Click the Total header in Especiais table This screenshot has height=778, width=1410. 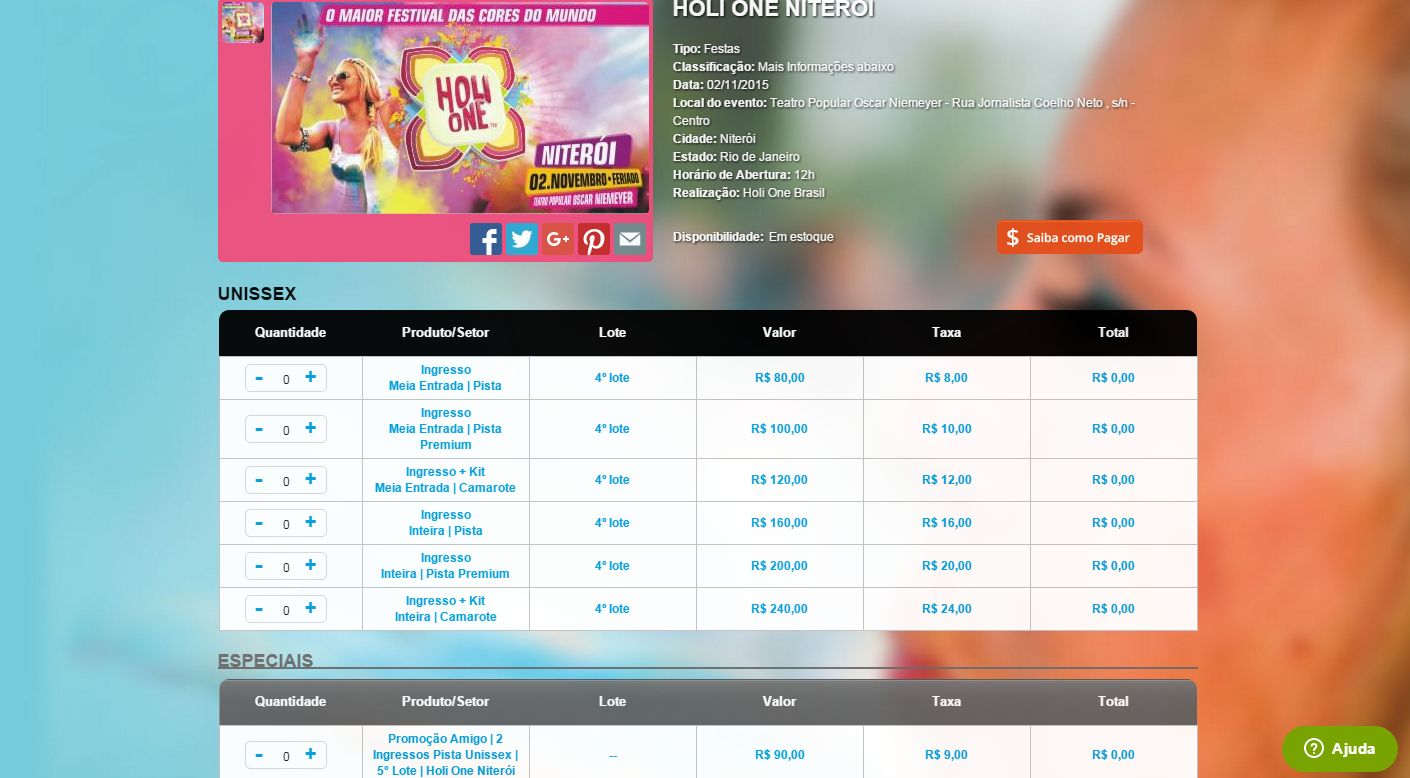click(x=1113, y=701)
